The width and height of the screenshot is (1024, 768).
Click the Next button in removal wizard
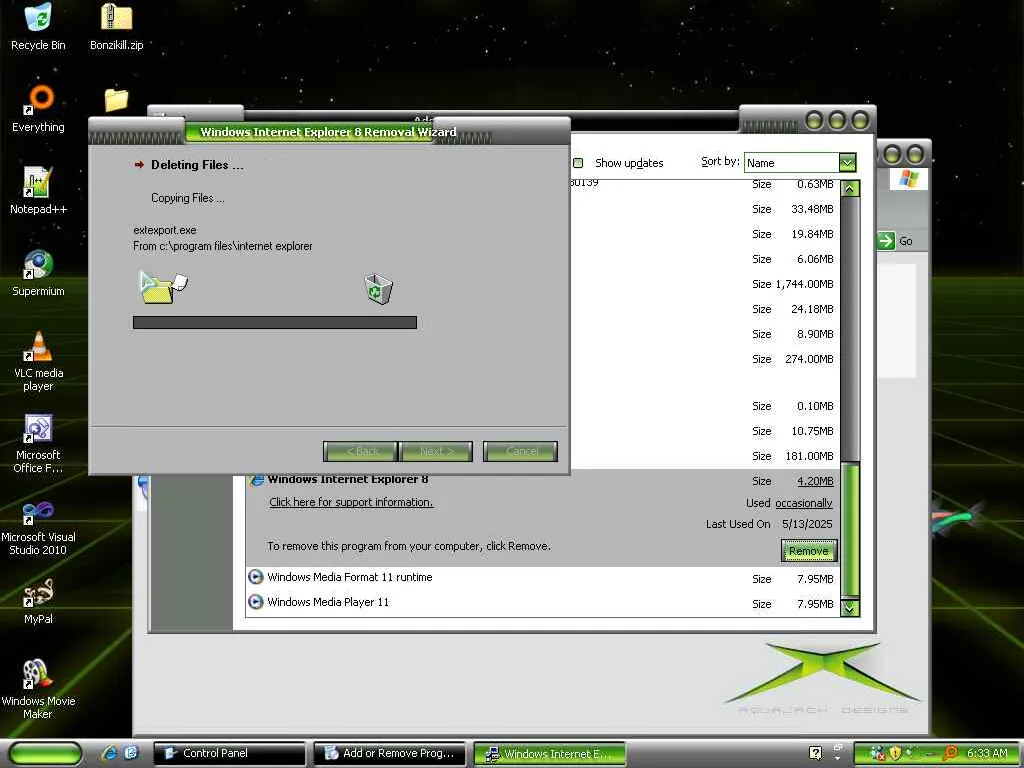[x=436, y=451]
